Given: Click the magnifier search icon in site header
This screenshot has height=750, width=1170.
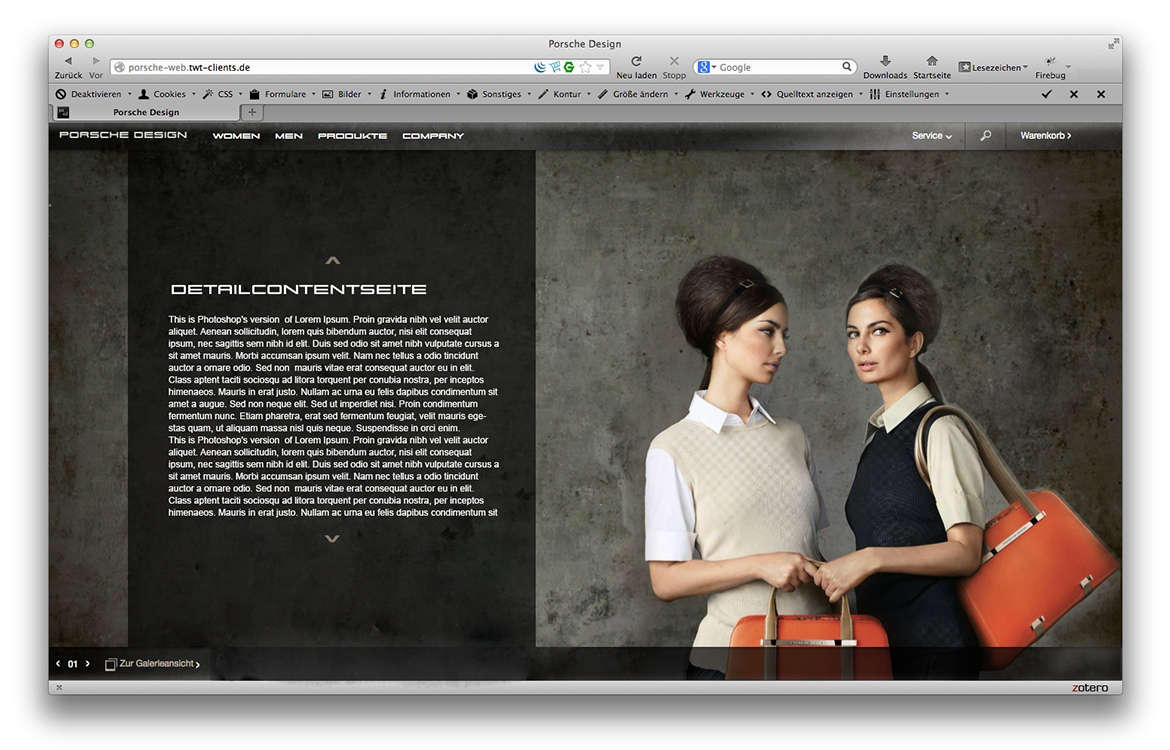Looking at the screenshot, I should (985, 136).
